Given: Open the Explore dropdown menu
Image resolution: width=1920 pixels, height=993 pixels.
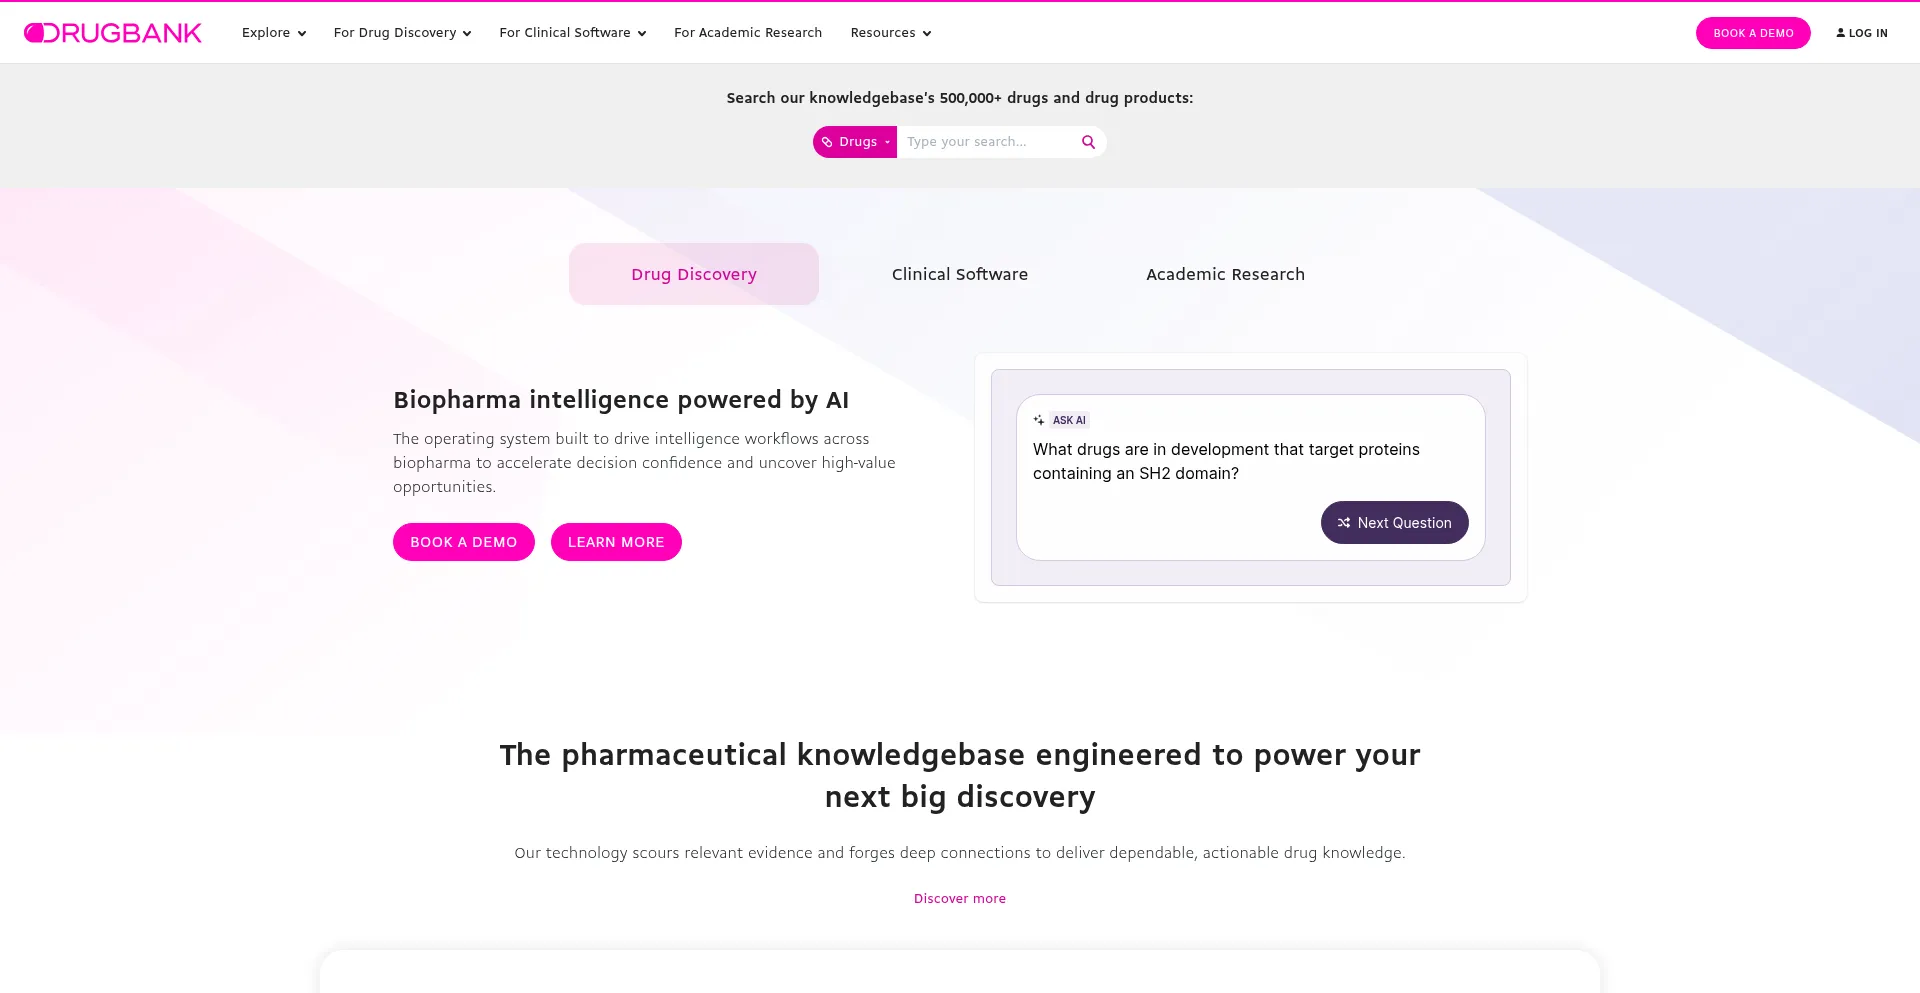Looking at the screenshot, I should [272, 32].
